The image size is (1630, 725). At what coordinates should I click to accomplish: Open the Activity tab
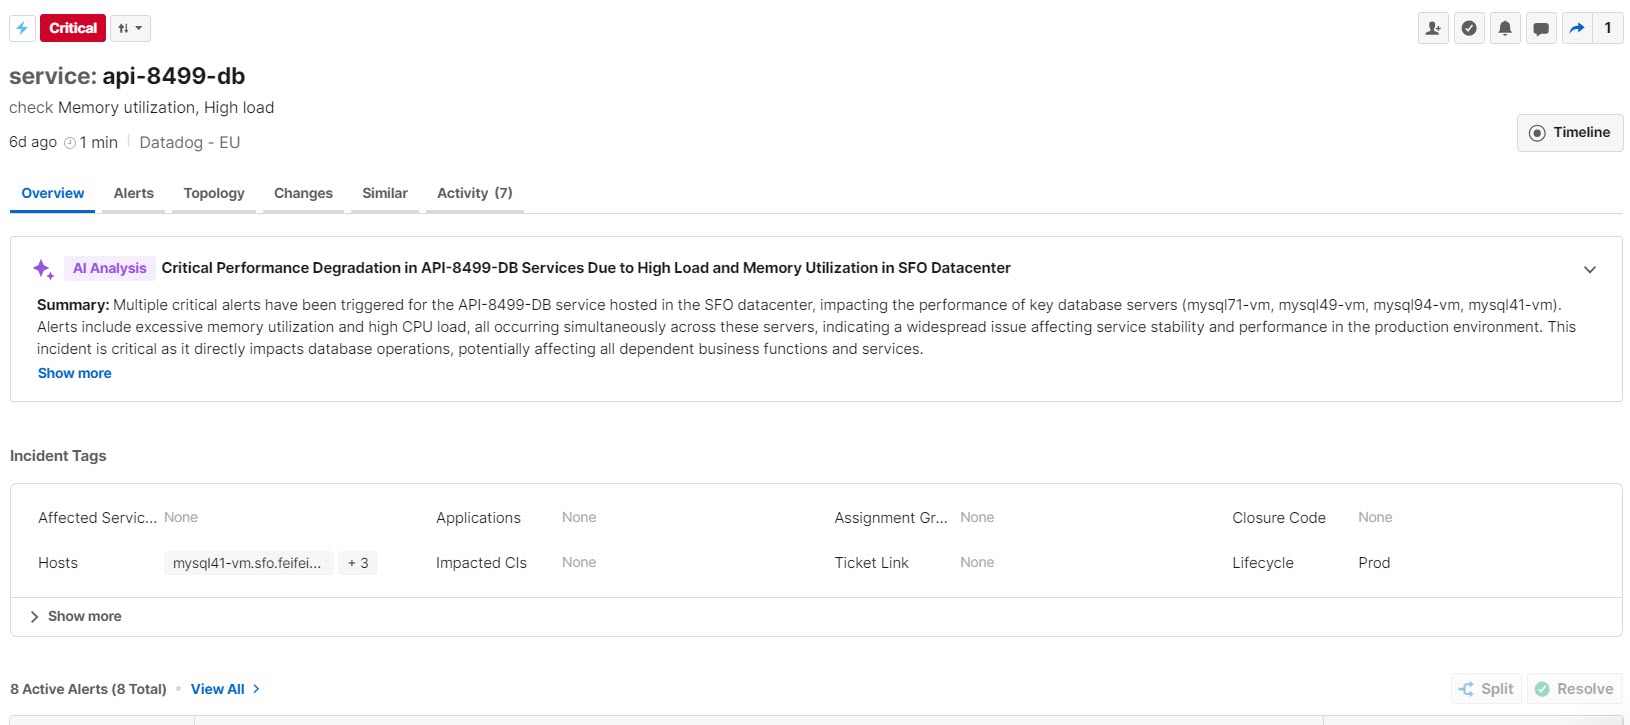(x=473, y=193)
